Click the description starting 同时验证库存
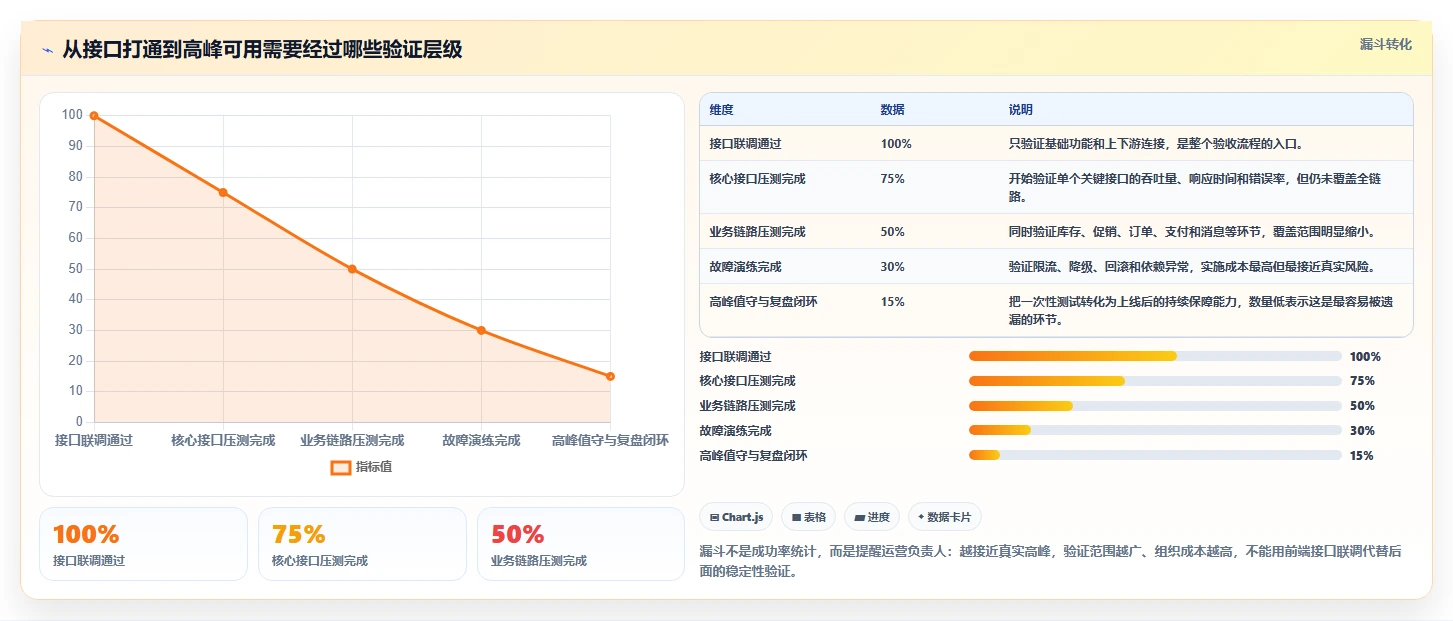 [1193, 232]
